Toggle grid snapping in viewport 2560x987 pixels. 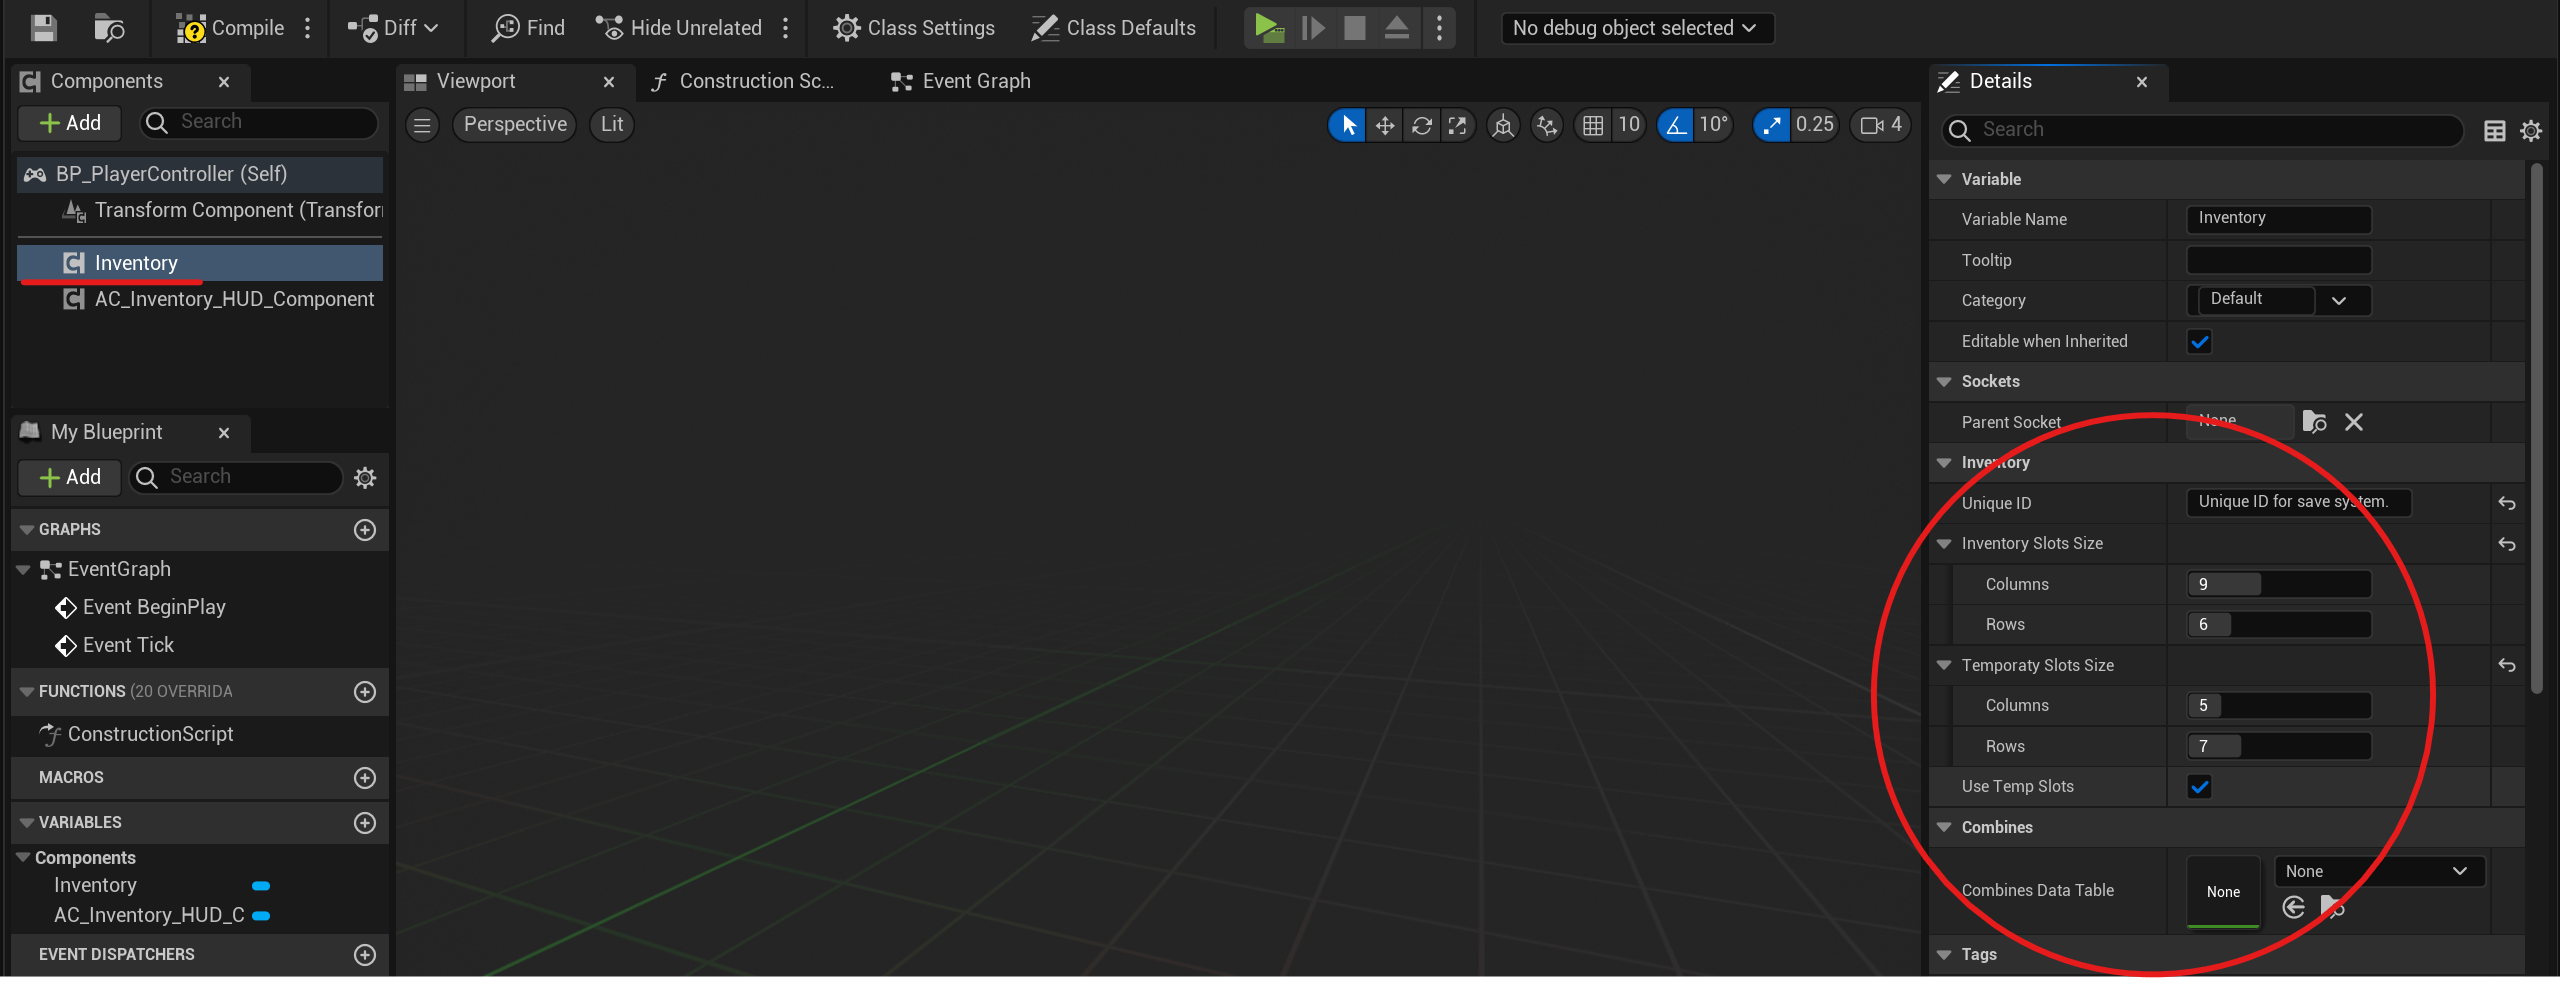[x=1593, y=125]
